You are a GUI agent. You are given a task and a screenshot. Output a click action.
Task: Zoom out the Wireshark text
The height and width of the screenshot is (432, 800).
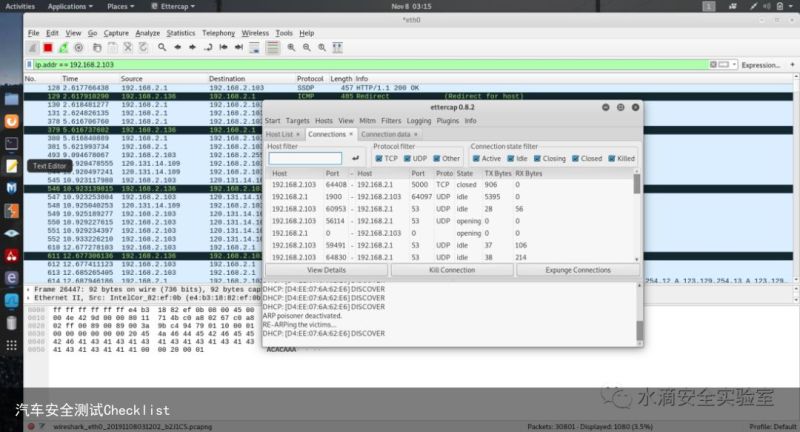click(x=307, y=48)
